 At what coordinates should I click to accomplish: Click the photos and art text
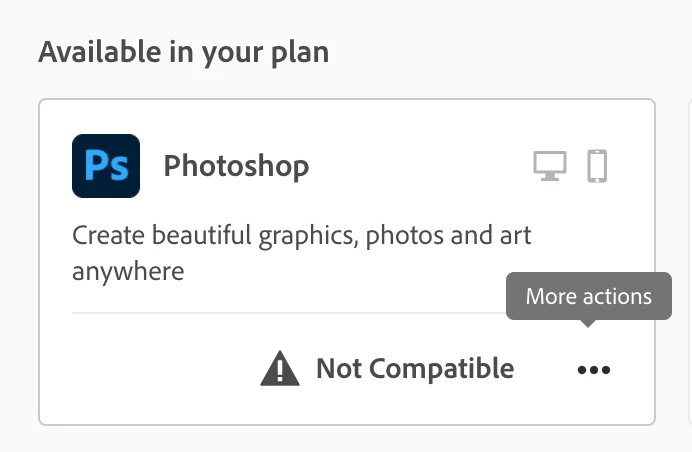448,235
